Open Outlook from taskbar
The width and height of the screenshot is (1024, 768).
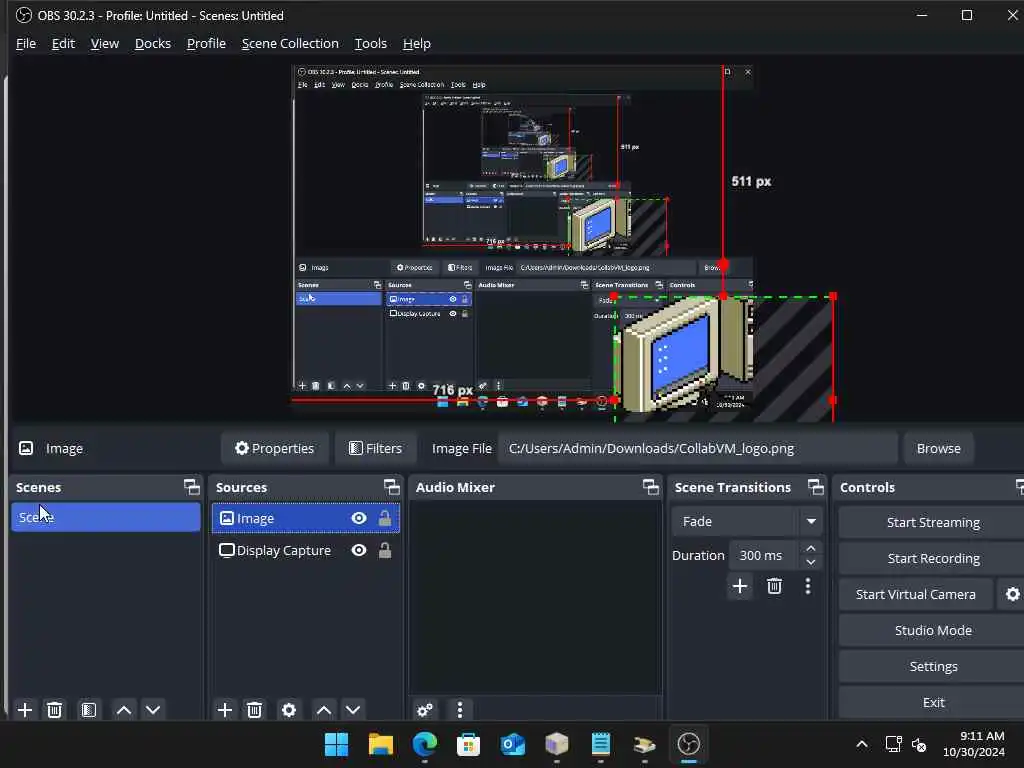[513, 744]
